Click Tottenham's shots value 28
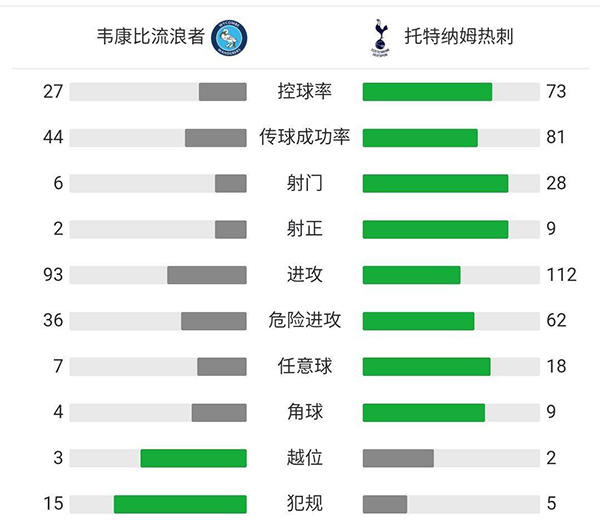Viewport: 600px width, 523px height. click(x=557, y=183)
